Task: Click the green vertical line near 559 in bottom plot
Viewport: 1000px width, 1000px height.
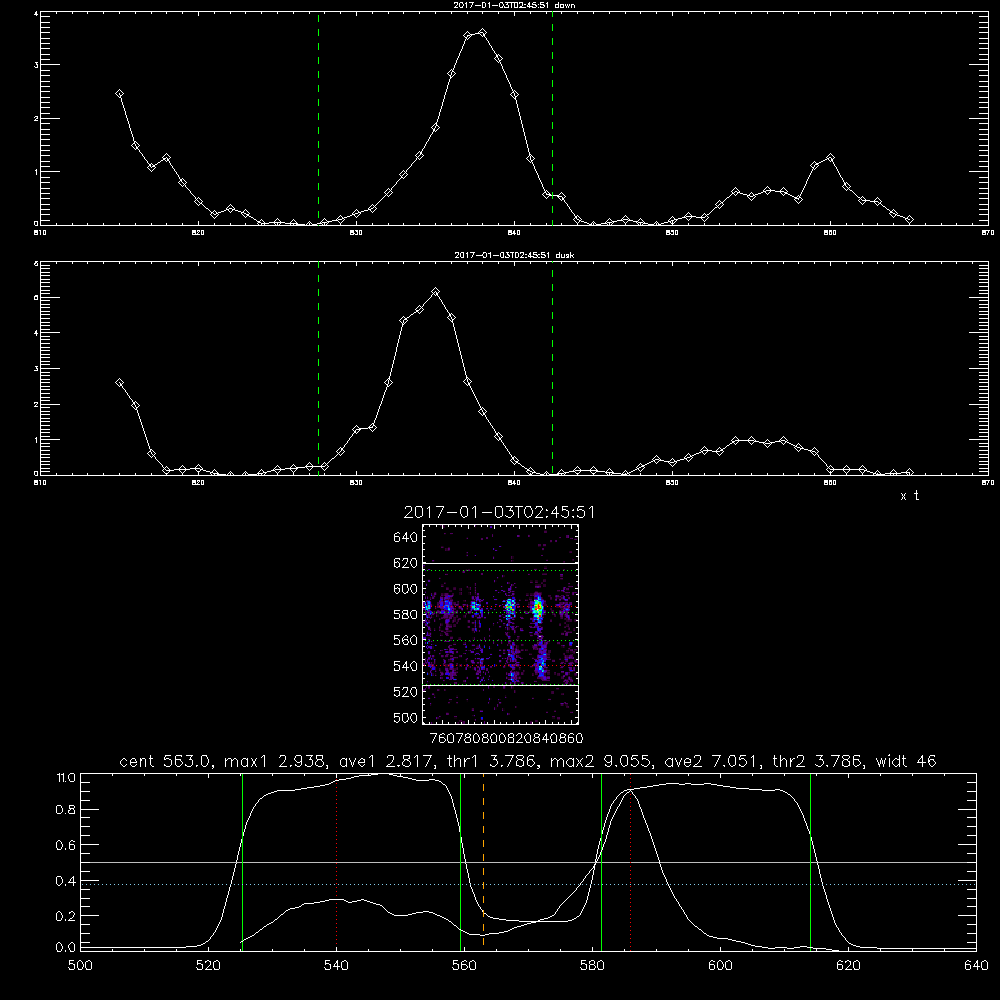Action: tap(460, 861)
